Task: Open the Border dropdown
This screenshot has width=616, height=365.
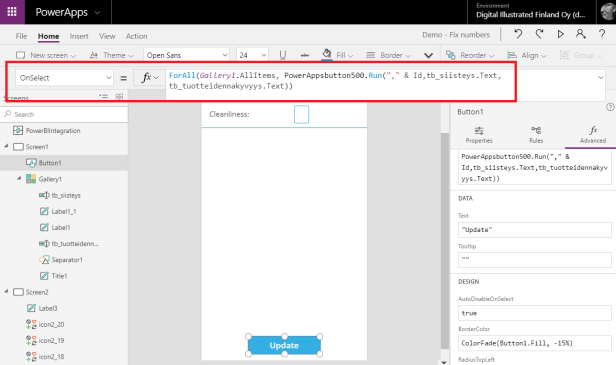Action: coord(388,55)
